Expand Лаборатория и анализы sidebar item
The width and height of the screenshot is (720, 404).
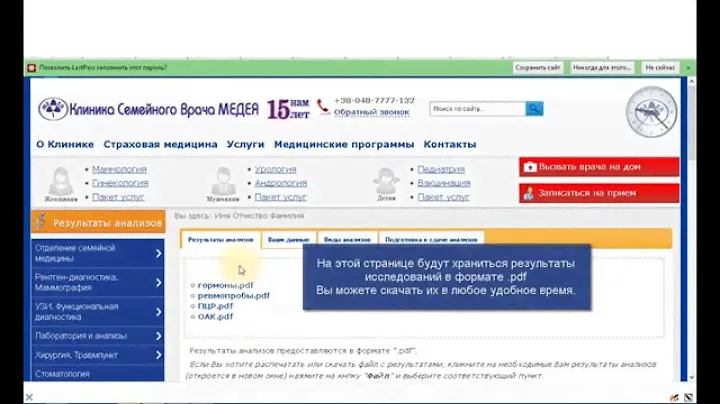[x=158, y=336]
